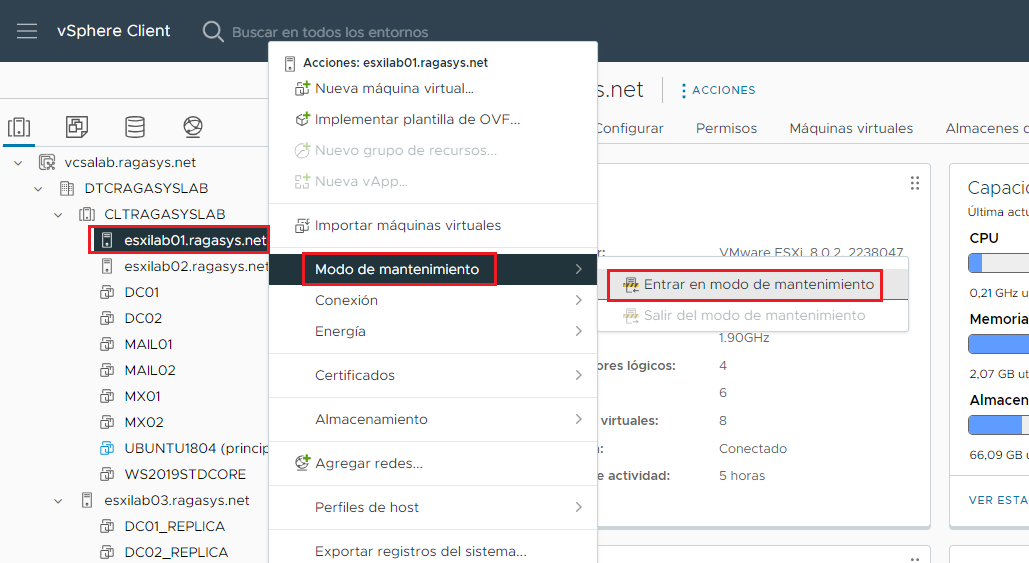Switch to the Permisos tab
This screenshot has width=1029, height=563.
click(726, 129)
